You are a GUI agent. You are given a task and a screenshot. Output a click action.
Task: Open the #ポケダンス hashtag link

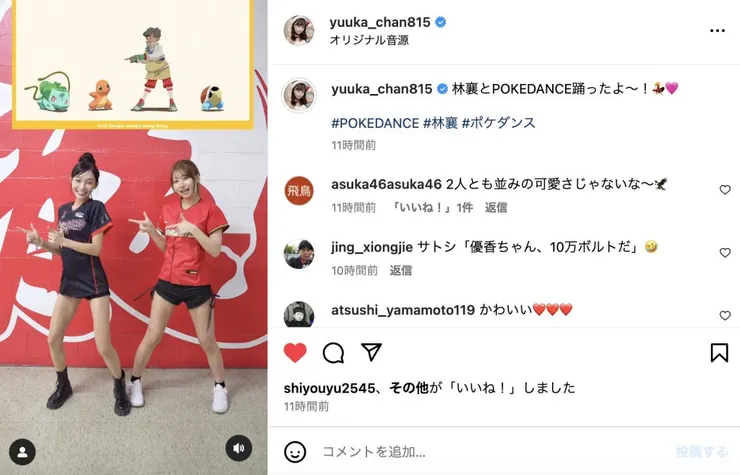click(498, 123)
